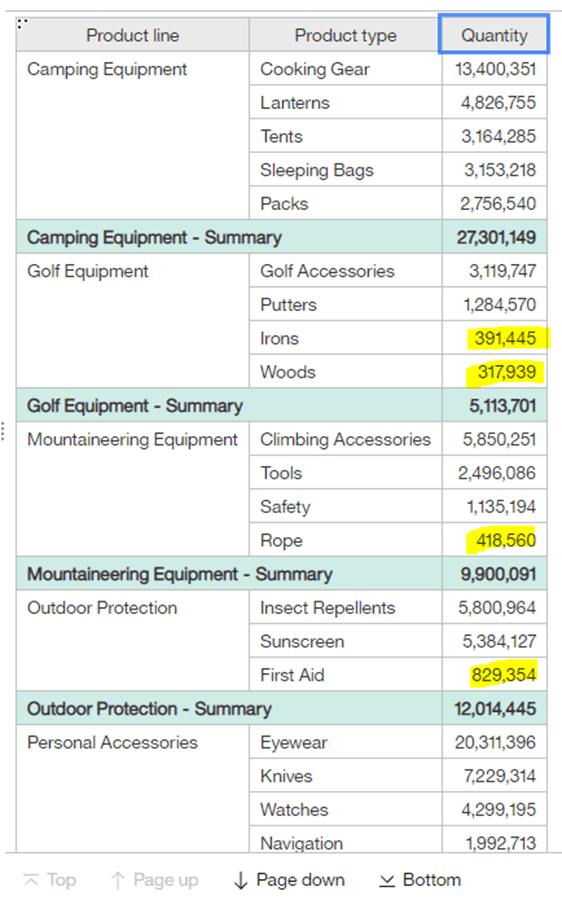
Task: Click Page down link
Action: [300, 879]
